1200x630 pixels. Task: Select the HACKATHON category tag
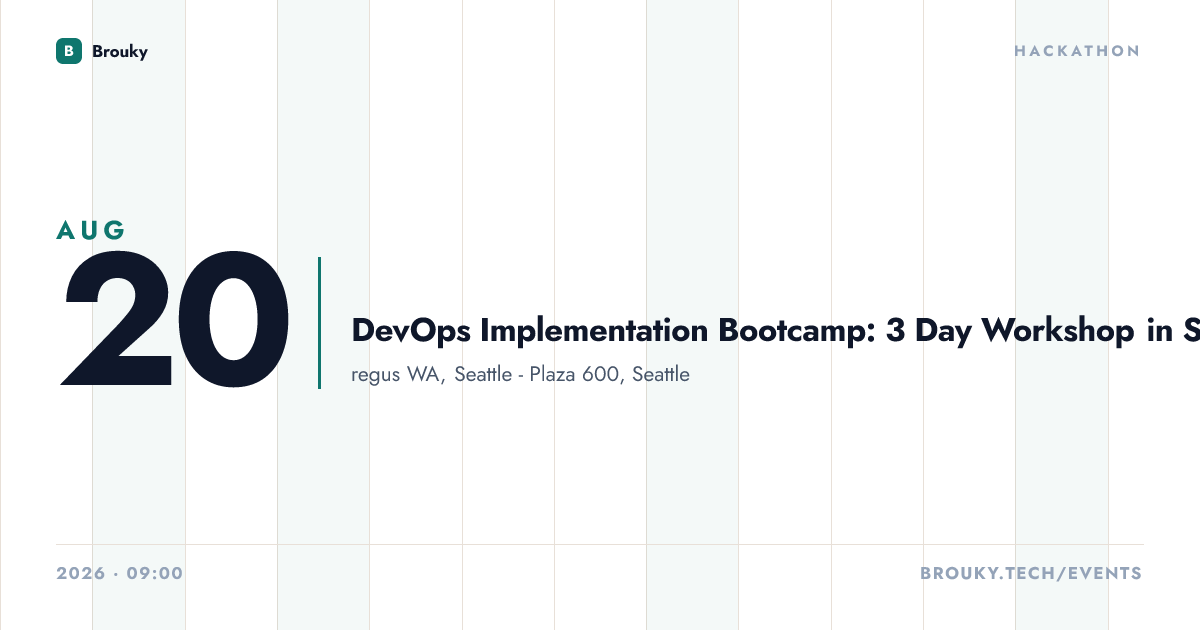coord(1077,51)
